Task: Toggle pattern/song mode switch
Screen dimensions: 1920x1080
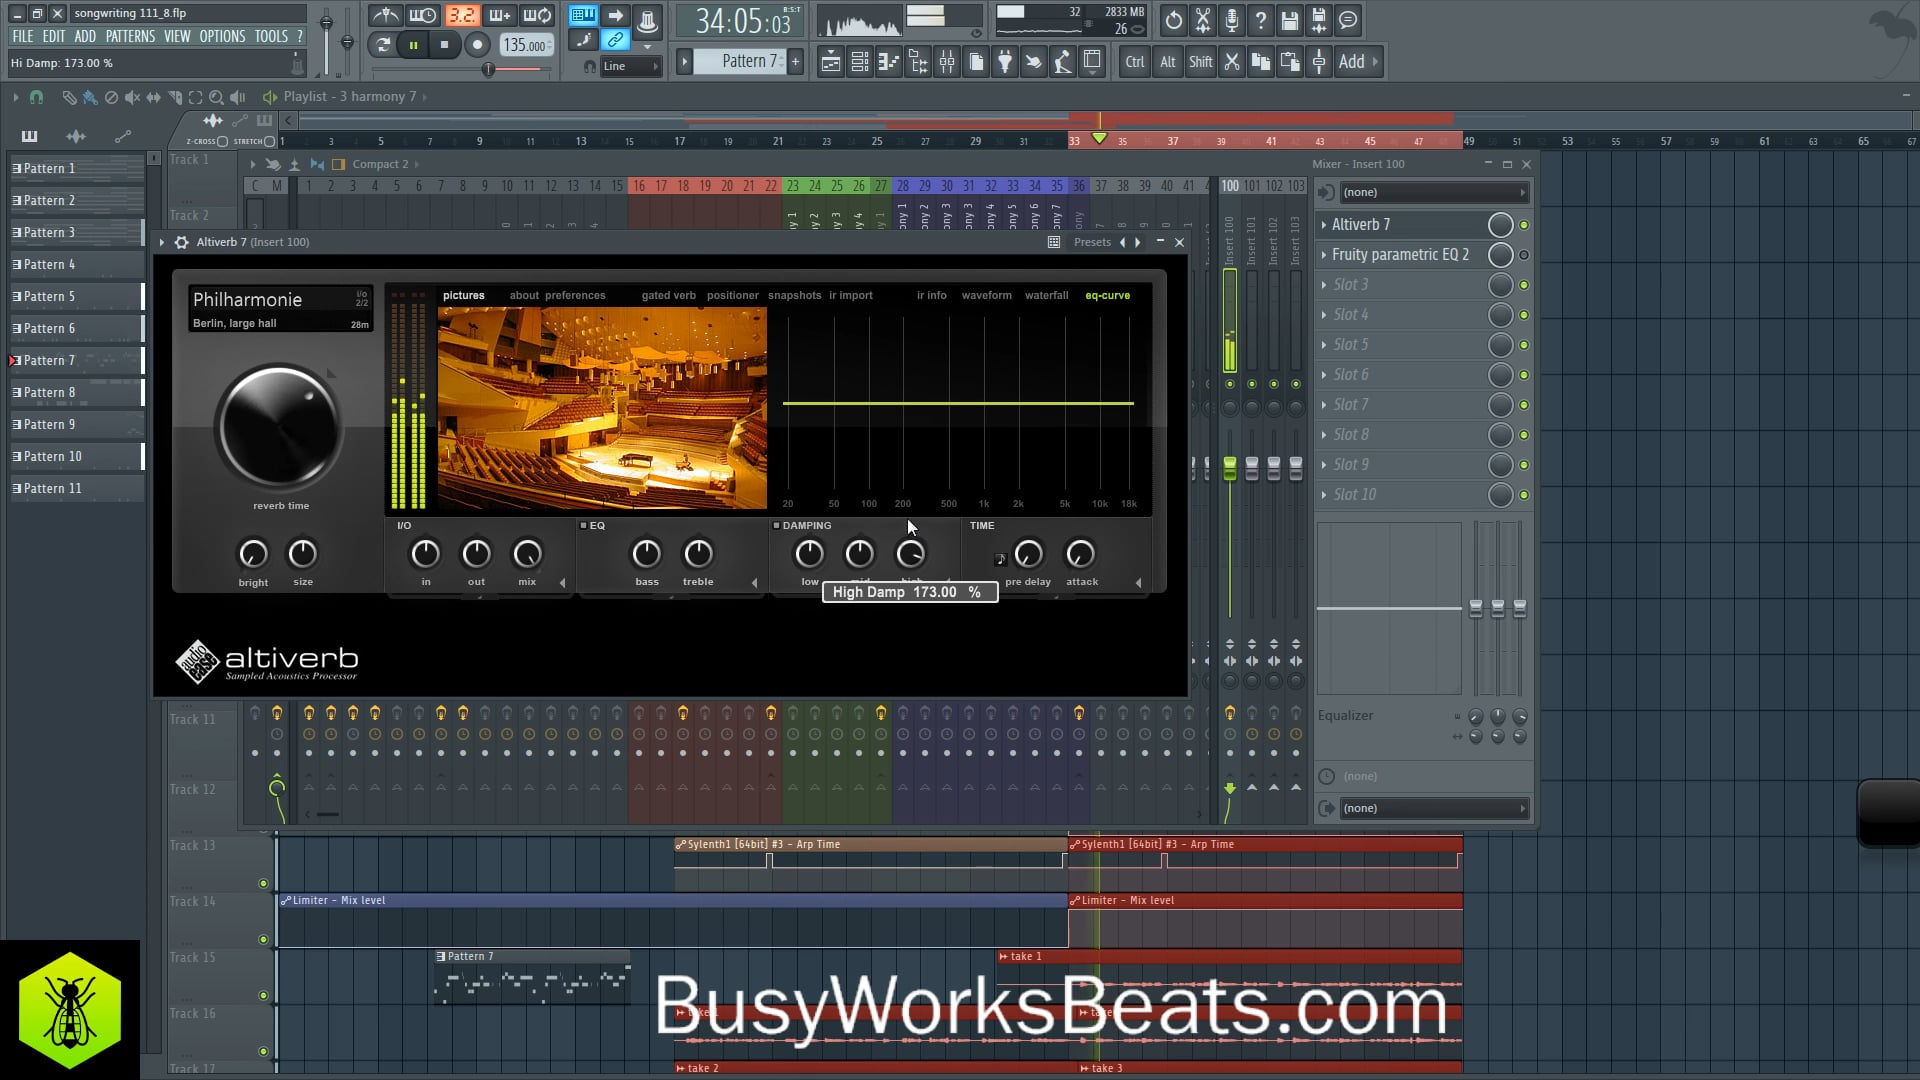Action: pos(383,44)
